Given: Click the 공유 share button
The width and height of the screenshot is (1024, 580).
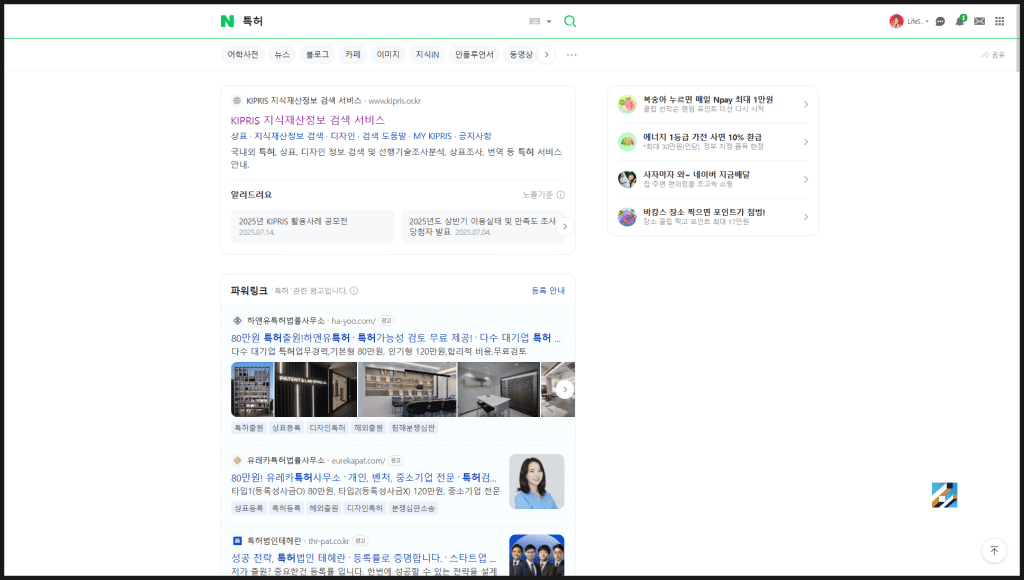Looking at the screenshot, I should (x=993, y=55).
